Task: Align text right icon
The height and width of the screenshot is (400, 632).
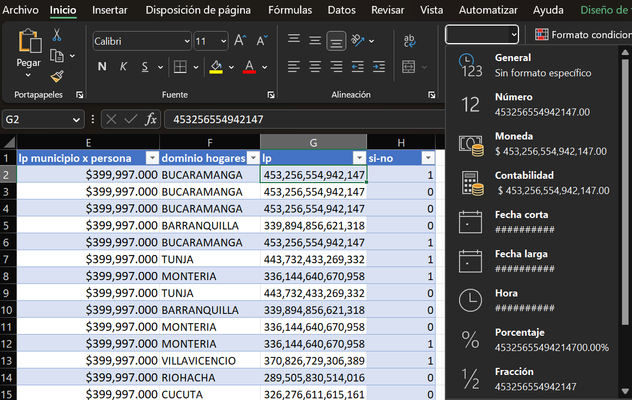Action: click(x=336, y=67)
